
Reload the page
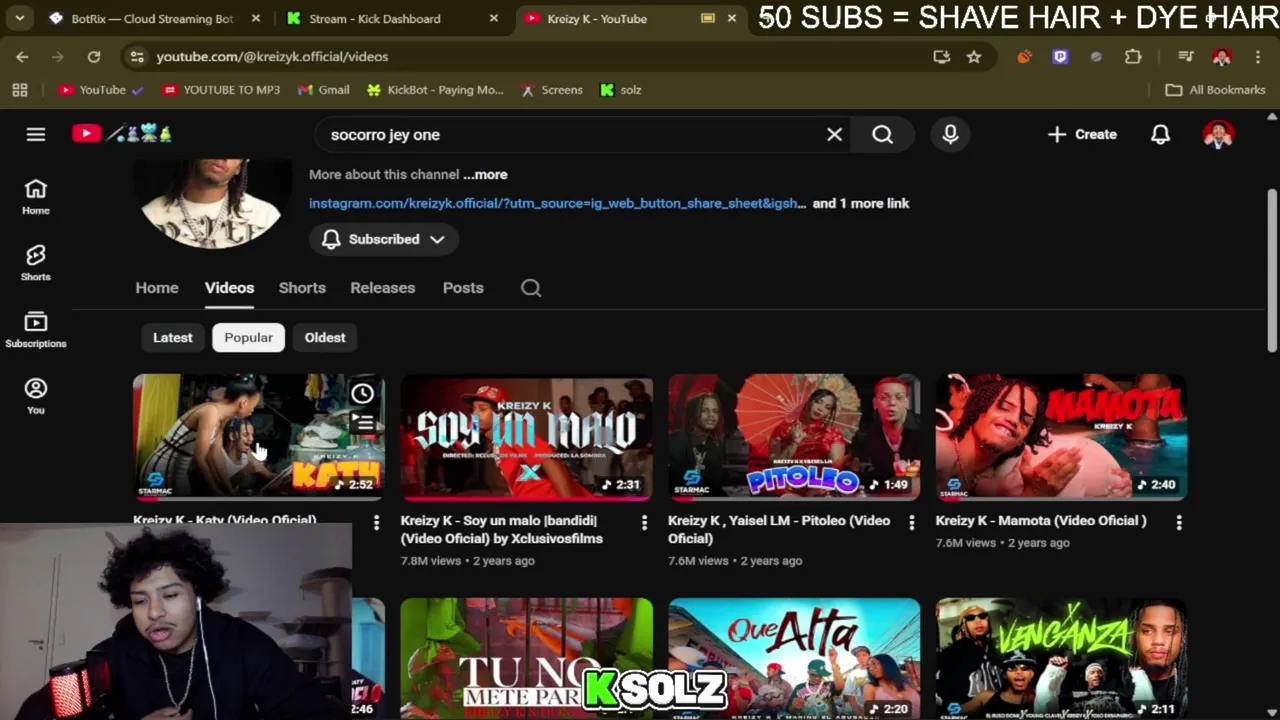[94, 57]
